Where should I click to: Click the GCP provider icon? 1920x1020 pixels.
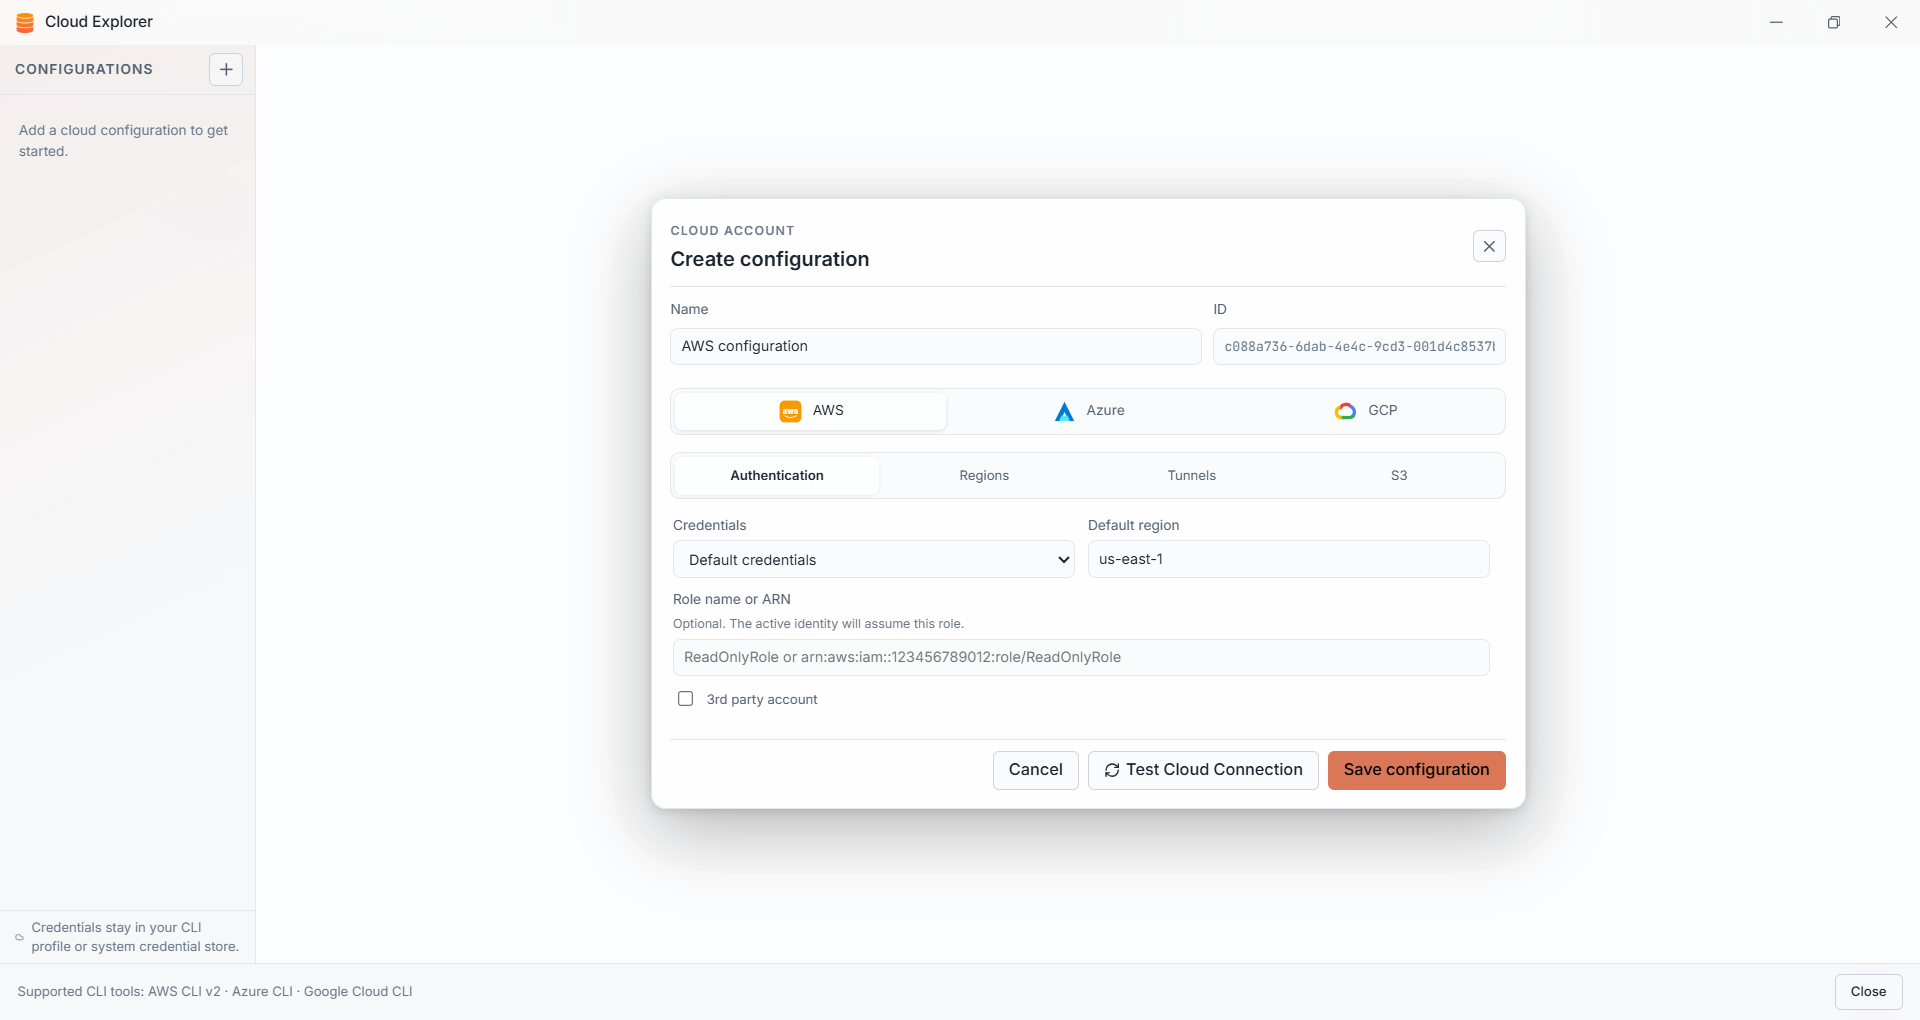point(1345,411)
